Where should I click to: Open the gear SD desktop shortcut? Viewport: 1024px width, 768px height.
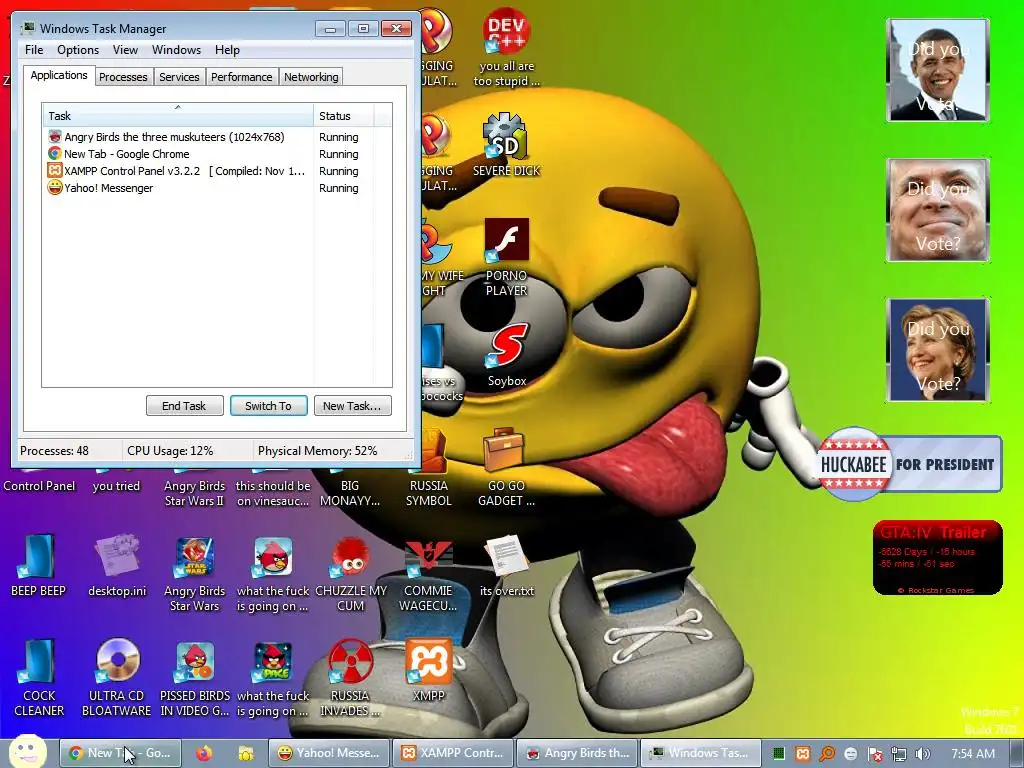click(x=505, y=136)
